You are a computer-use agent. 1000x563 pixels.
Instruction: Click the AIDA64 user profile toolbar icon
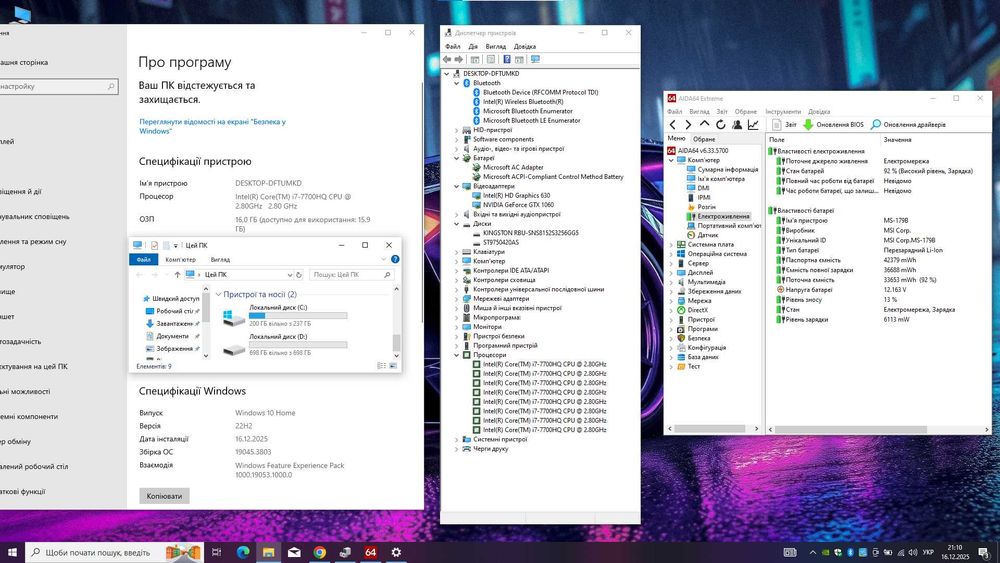pyautogui.click(x=737, y=125)
